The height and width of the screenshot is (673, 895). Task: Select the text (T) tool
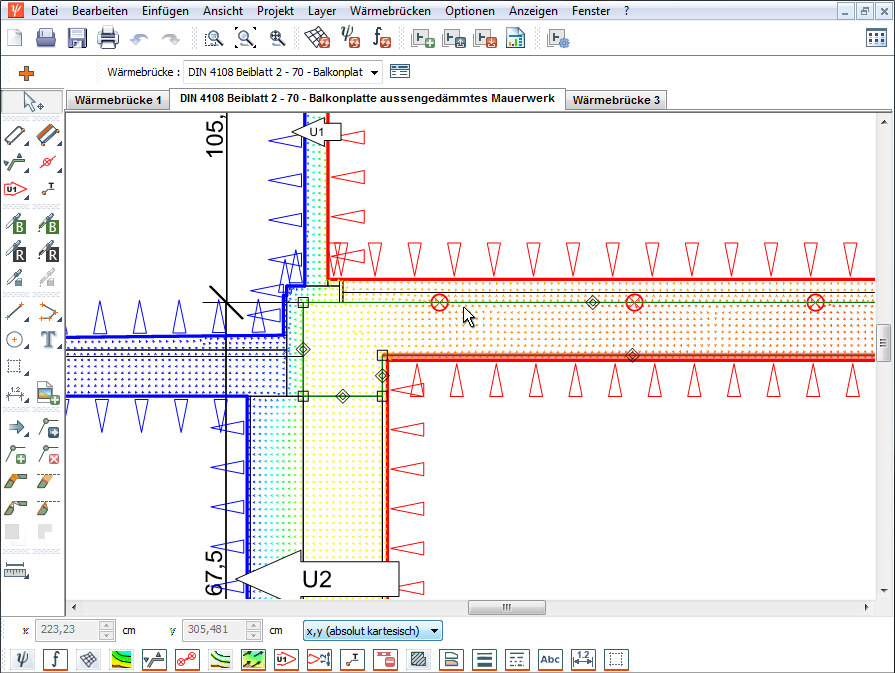[x=47, y=339]
